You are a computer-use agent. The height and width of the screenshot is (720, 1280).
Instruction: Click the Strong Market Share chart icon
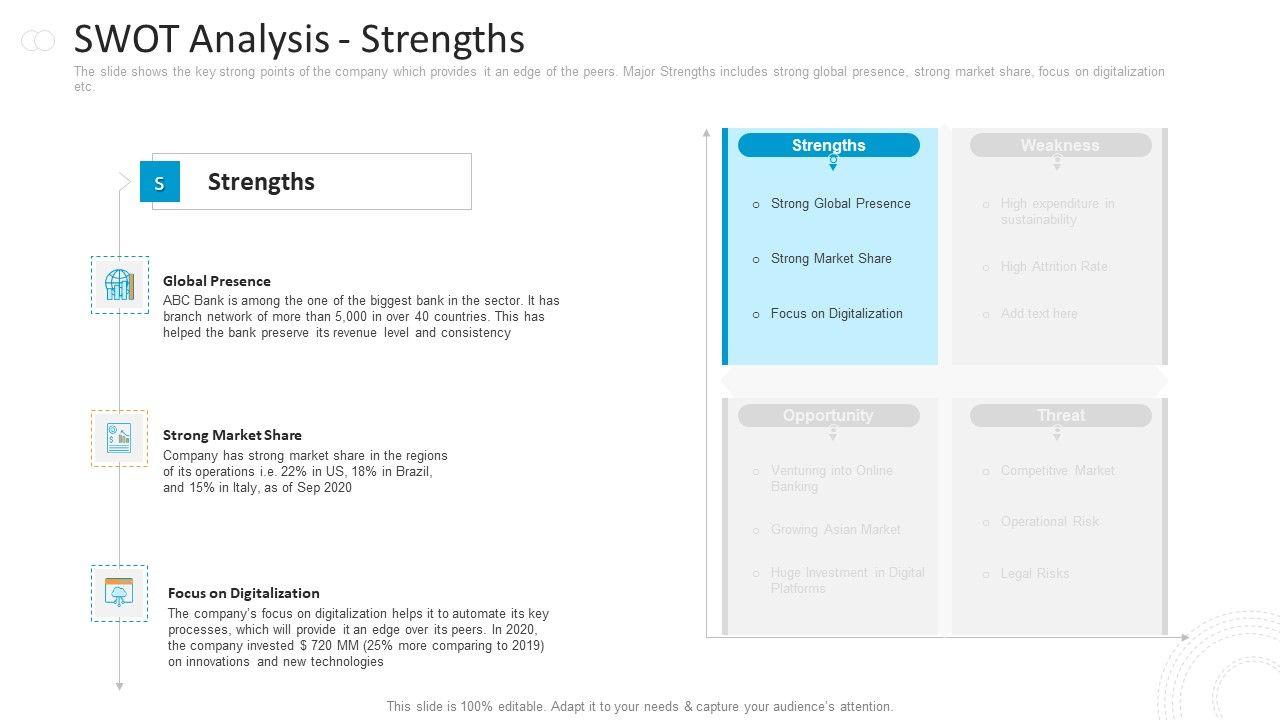(x=119, y=438)
